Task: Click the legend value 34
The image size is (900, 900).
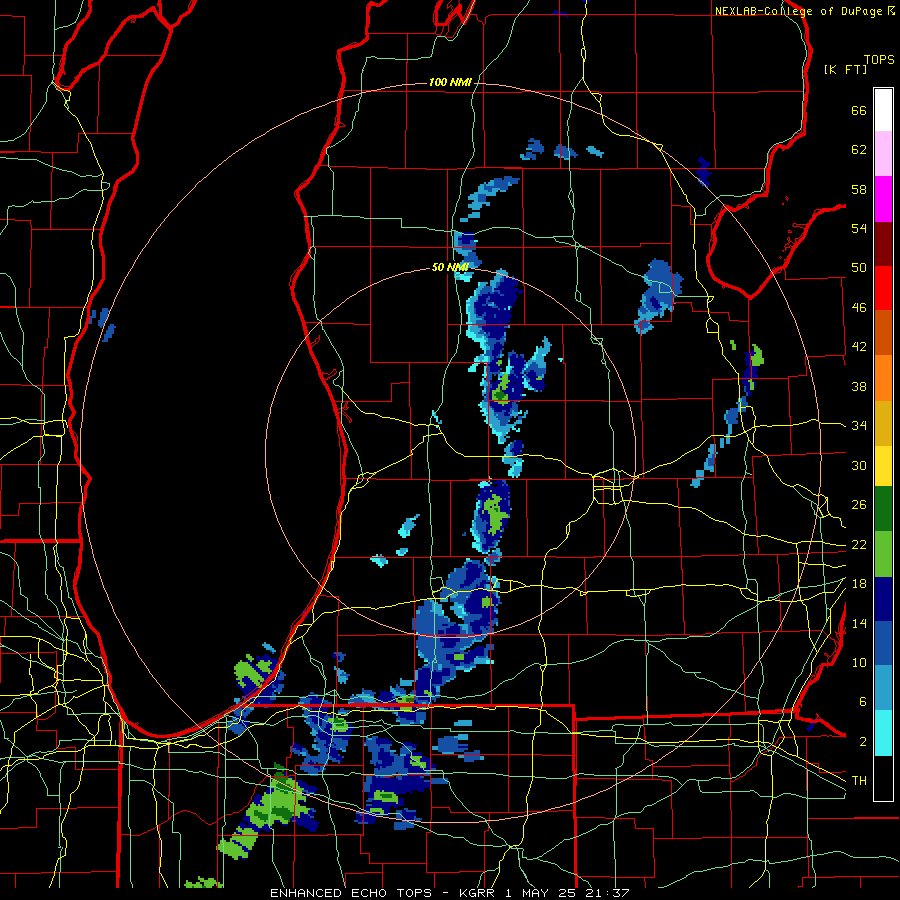Action: (x=859, y=425)
